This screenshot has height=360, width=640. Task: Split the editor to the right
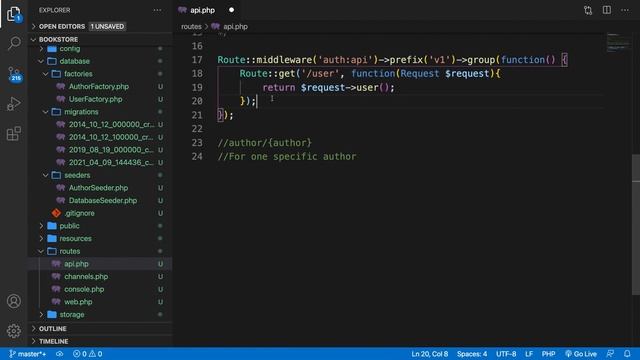(x=607, y=10)
